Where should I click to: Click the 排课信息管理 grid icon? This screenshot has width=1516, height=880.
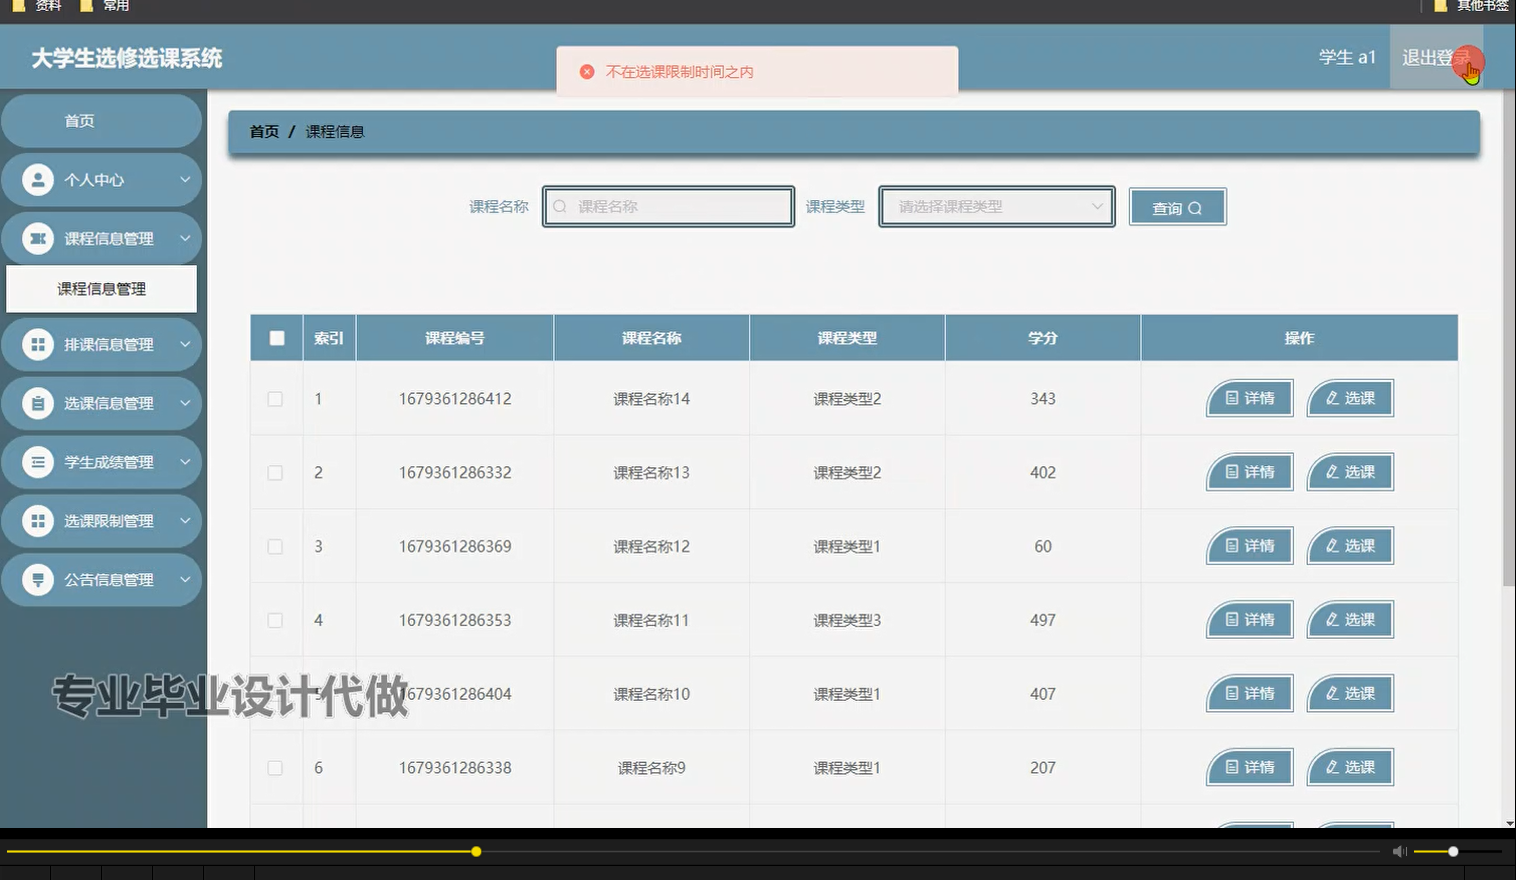38,344
